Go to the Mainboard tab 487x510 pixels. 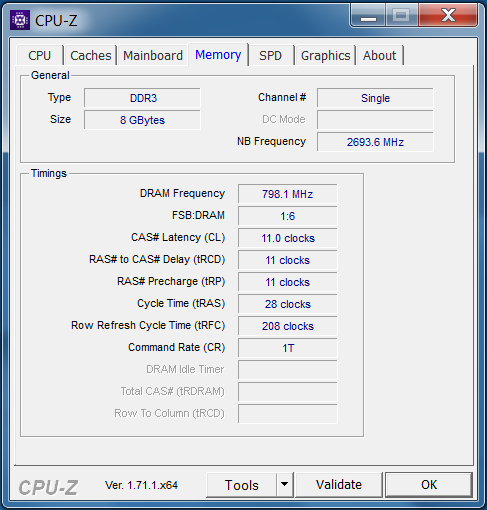153,55
